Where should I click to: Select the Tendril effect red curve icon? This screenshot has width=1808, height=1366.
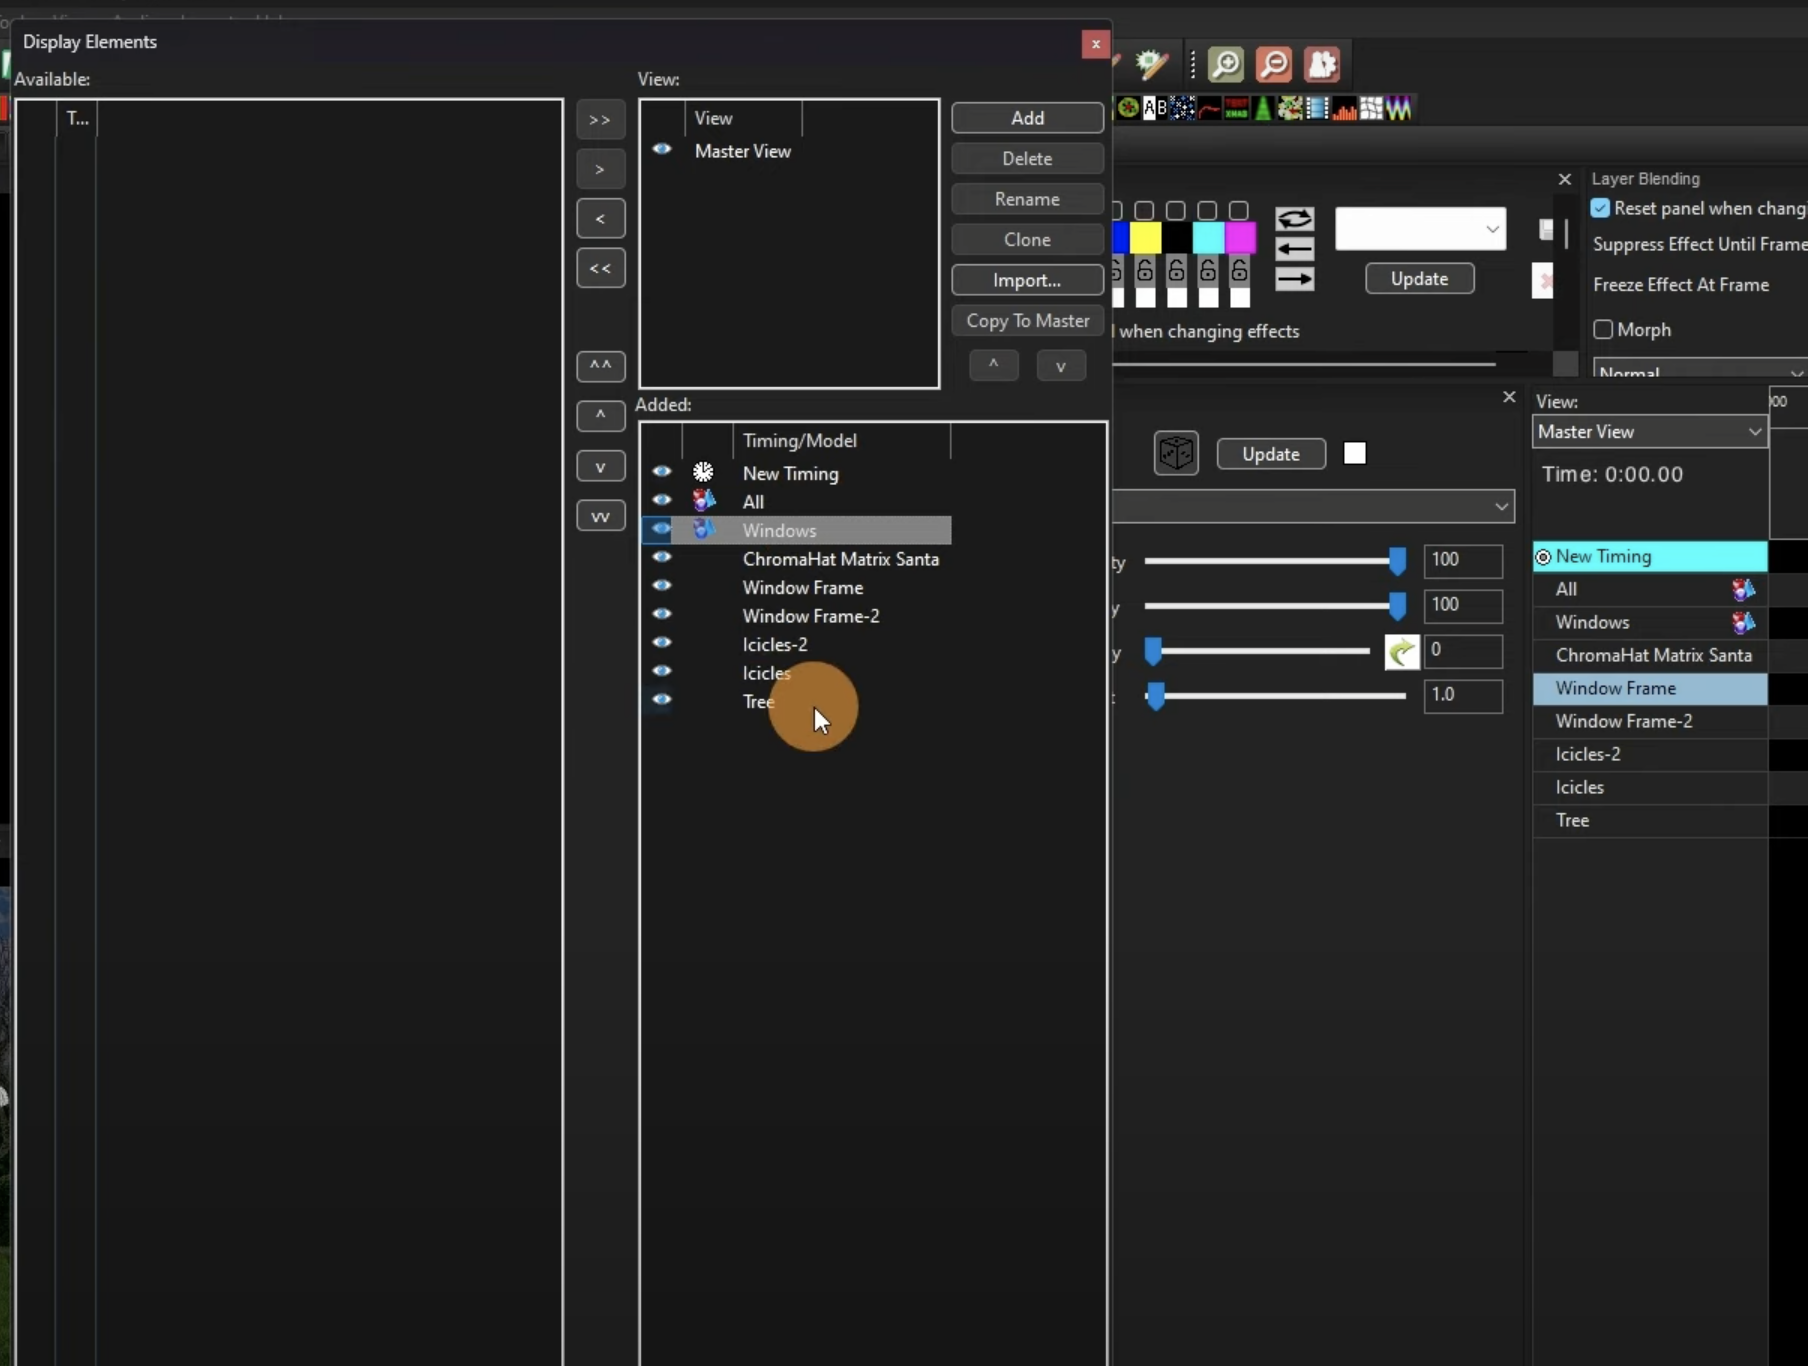tap(1209, 108)
